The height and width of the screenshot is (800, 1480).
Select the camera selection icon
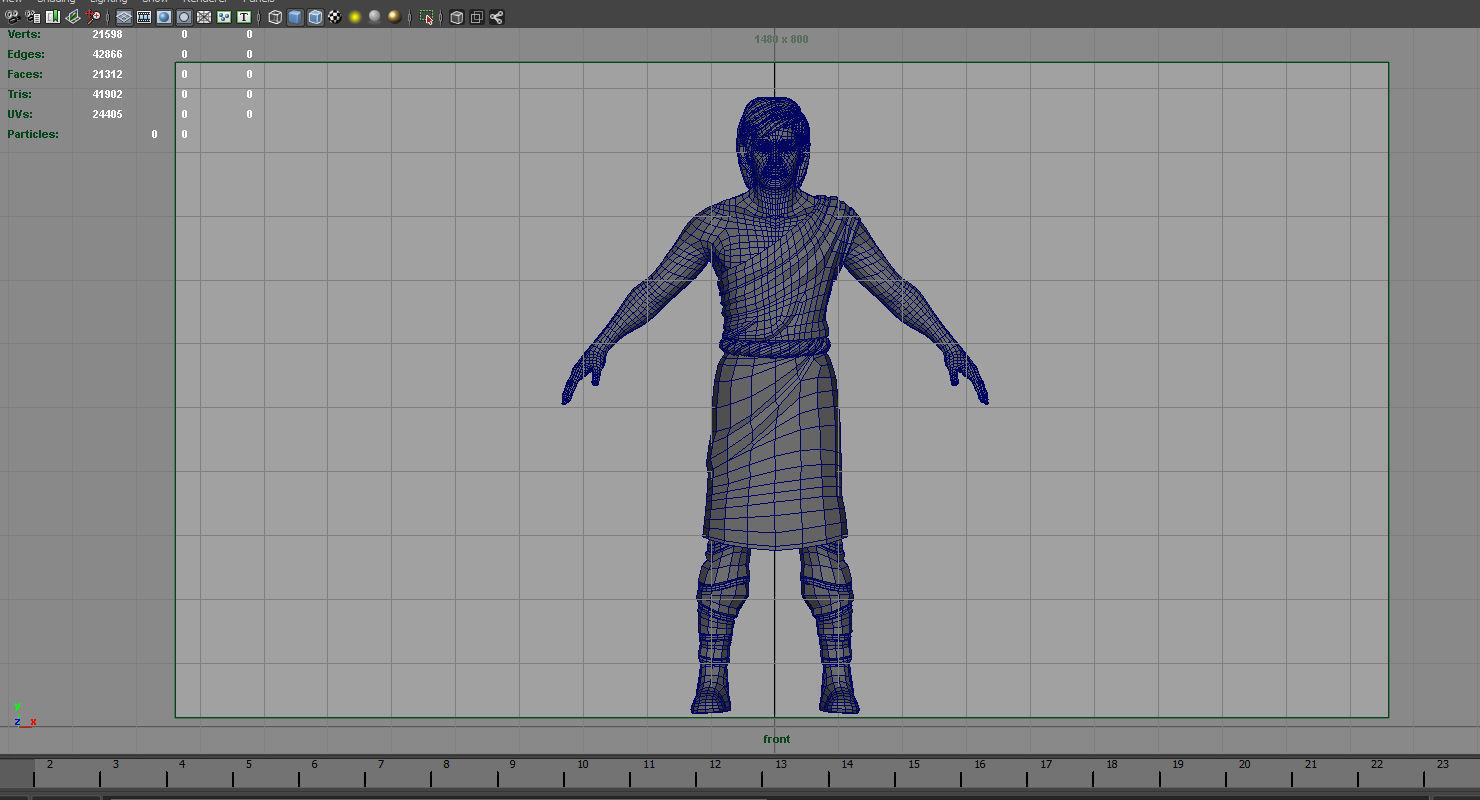pos(12,17)
